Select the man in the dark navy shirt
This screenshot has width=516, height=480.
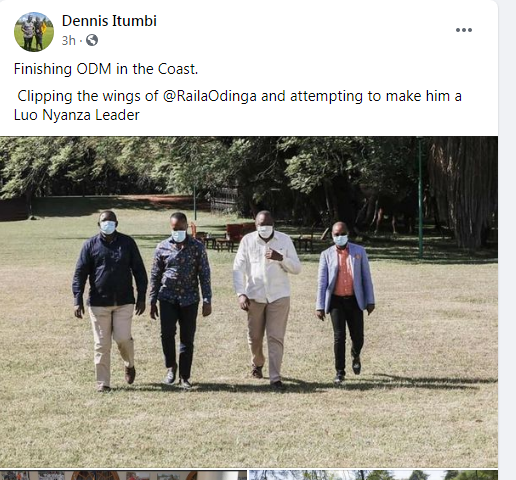109,300
